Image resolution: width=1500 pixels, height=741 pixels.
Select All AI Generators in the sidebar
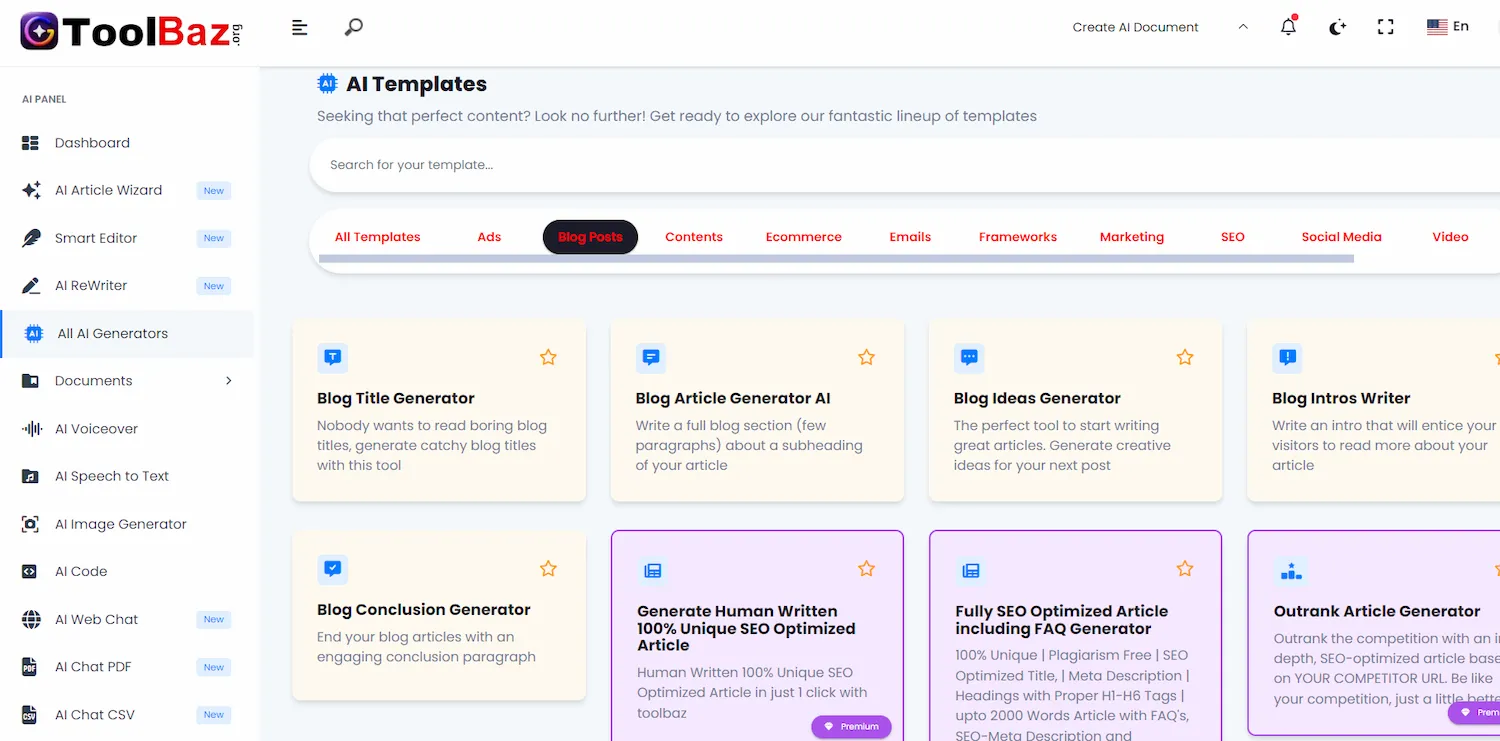[127, 334]
